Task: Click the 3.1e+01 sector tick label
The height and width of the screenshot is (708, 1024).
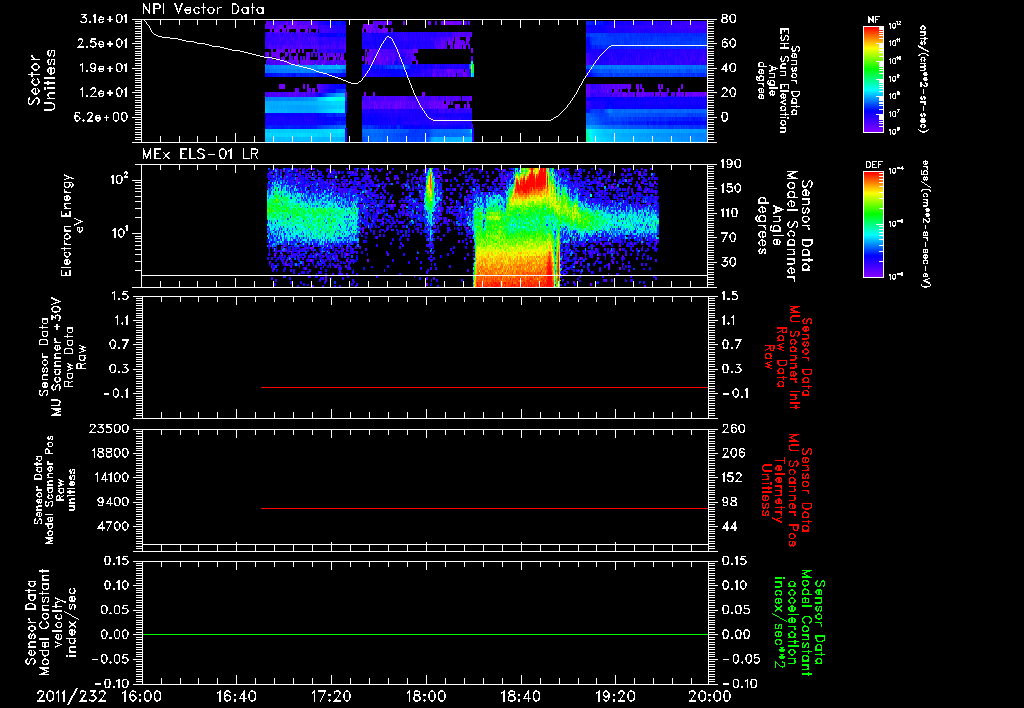Action: coord(104,19)
